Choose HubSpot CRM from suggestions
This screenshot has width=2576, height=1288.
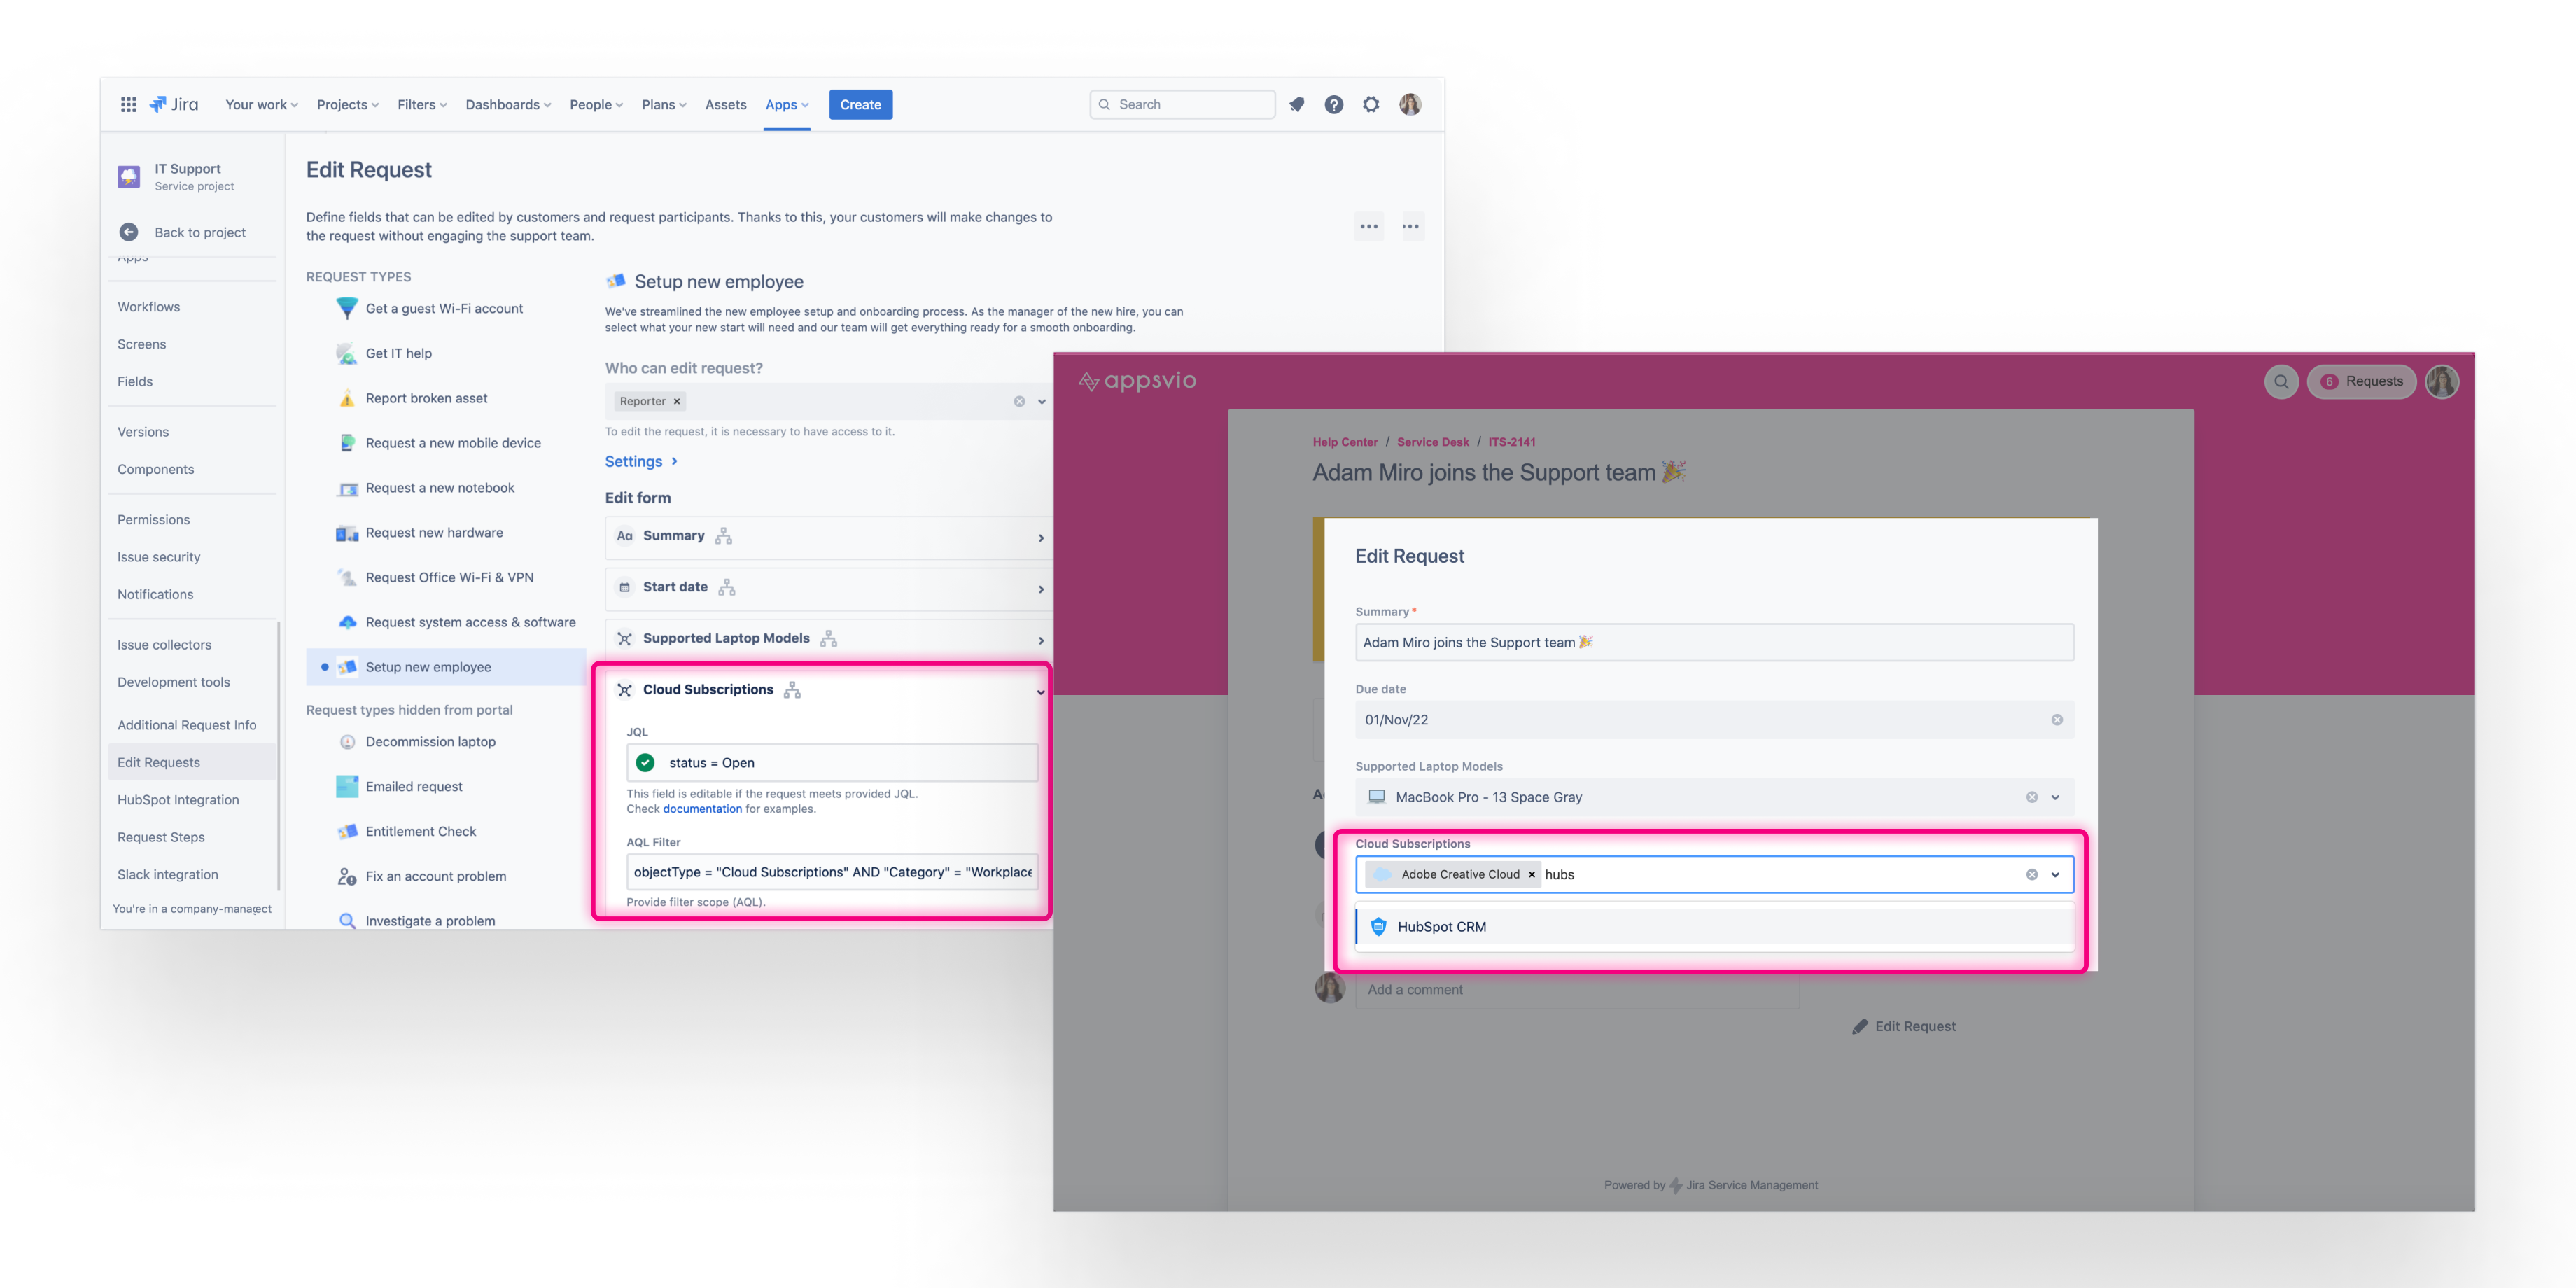click(1441, 926)
